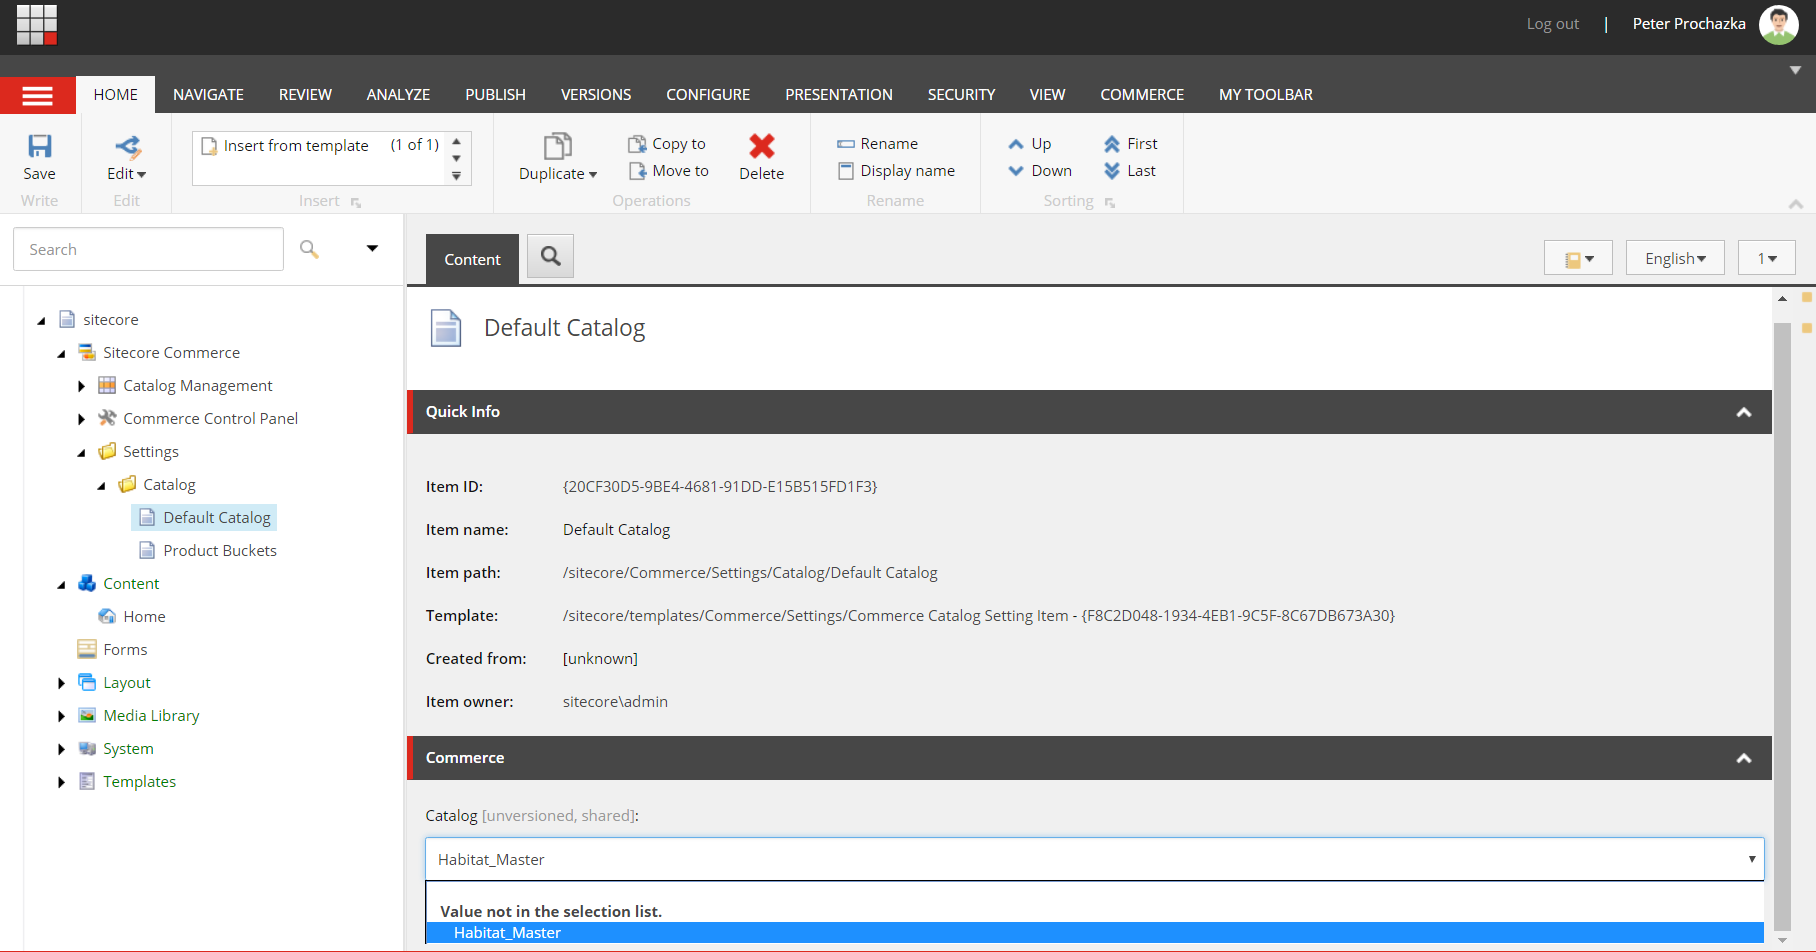
Task: Click the content pane vertical scrollbar
Action: (x=1782, y=625)
